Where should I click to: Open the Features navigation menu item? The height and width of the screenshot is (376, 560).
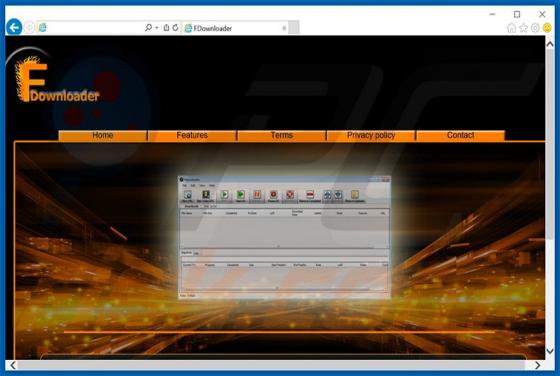[192, 135]
